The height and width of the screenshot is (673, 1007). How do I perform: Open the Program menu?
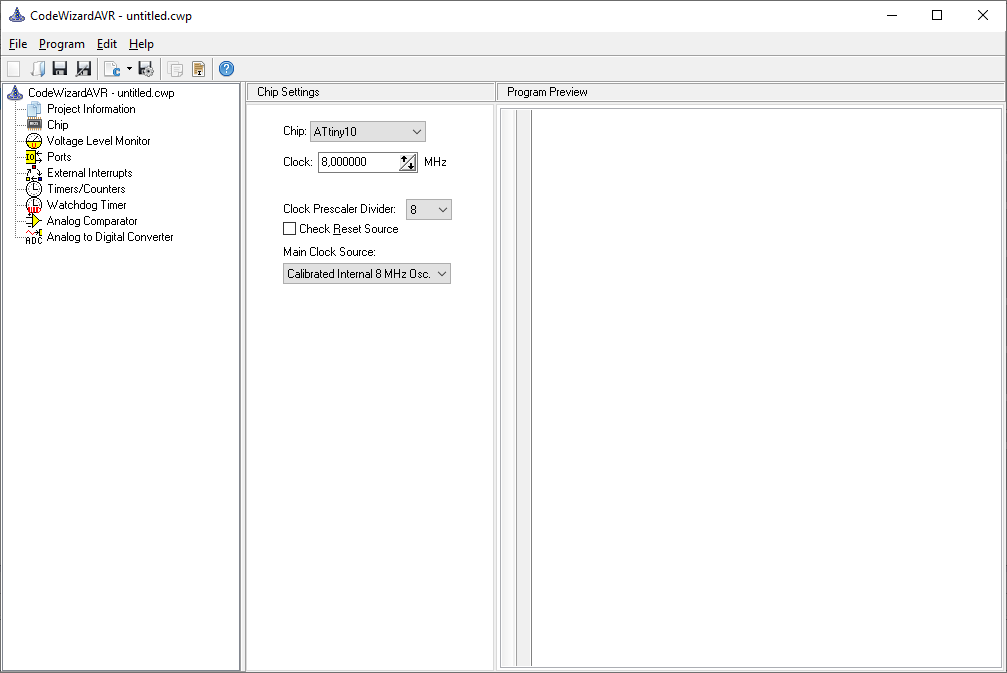click(x=62, y=44)
